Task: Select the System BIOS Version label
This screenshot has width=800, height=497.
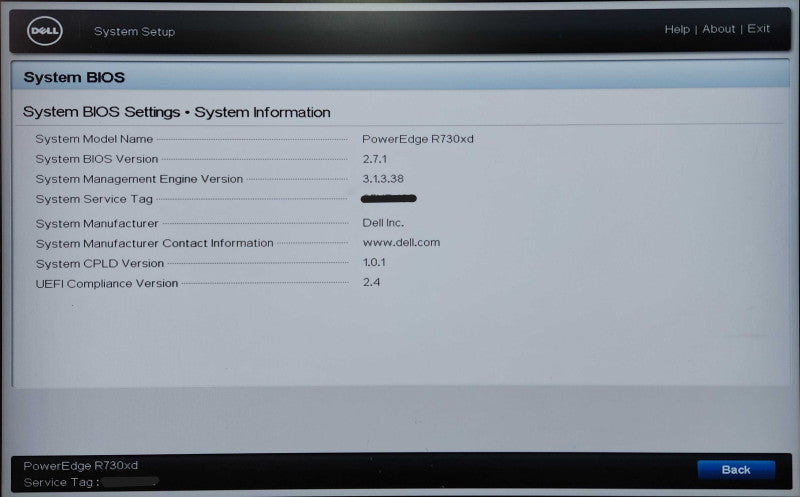Action: click(96, 159)
